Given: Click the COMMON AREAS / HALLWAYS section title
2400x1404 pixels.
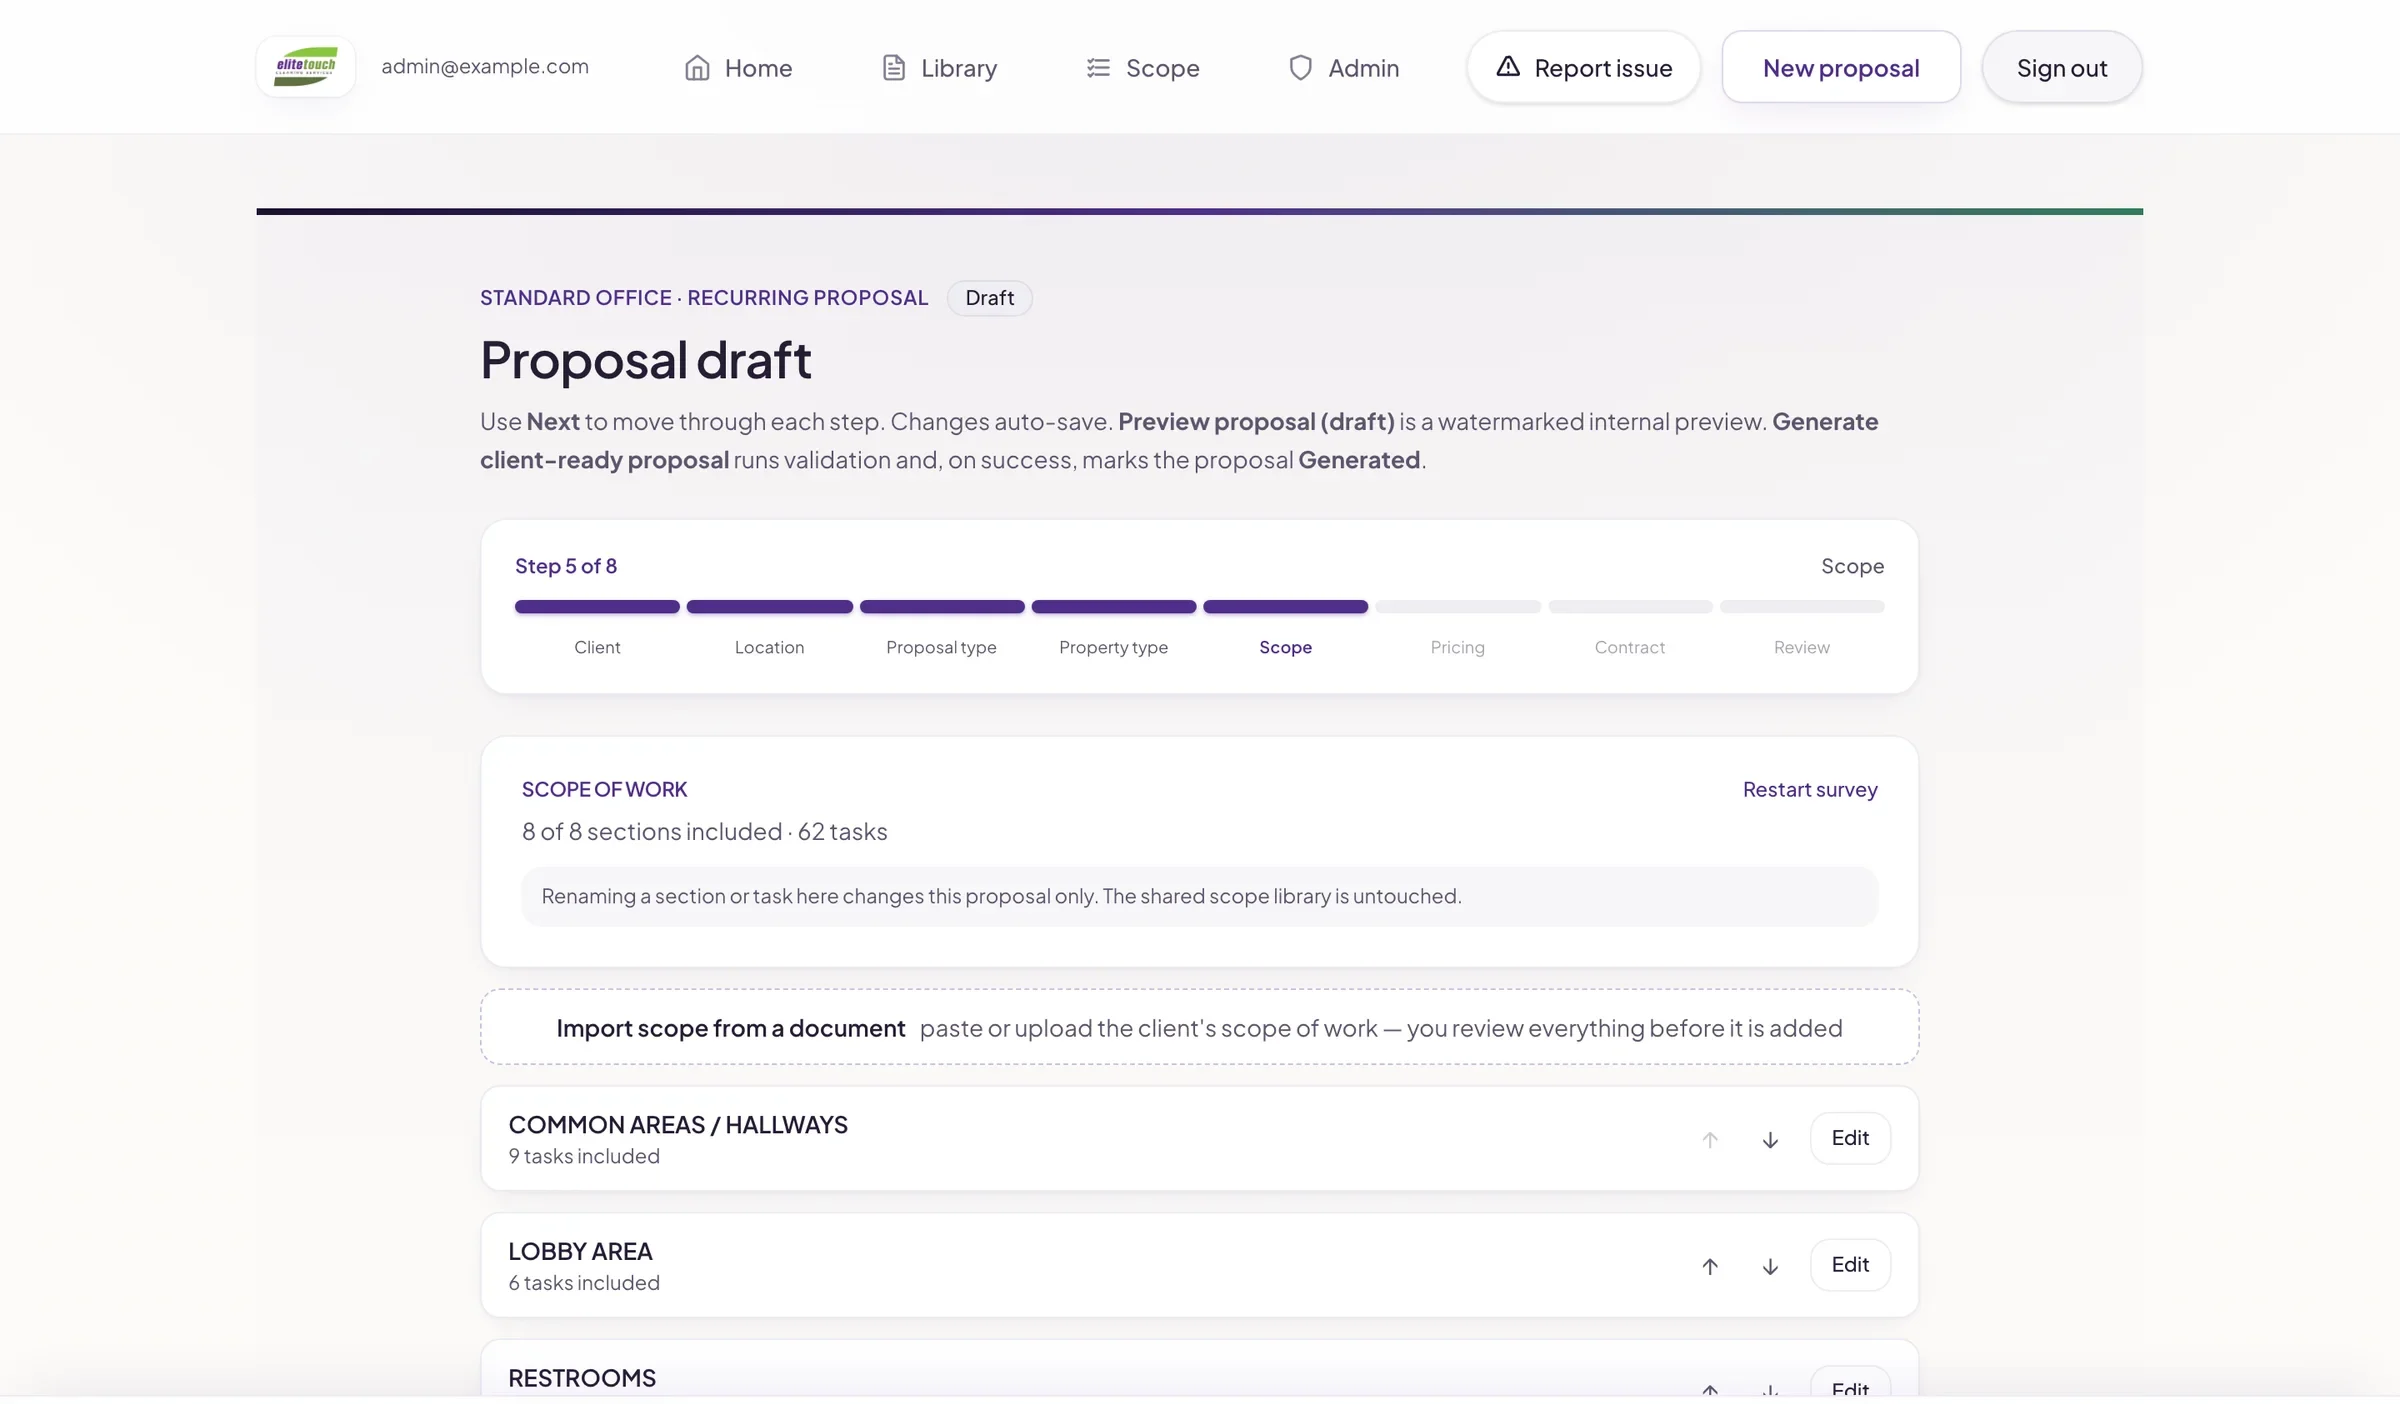Looking at the screenshot, I should [678, 1125].
